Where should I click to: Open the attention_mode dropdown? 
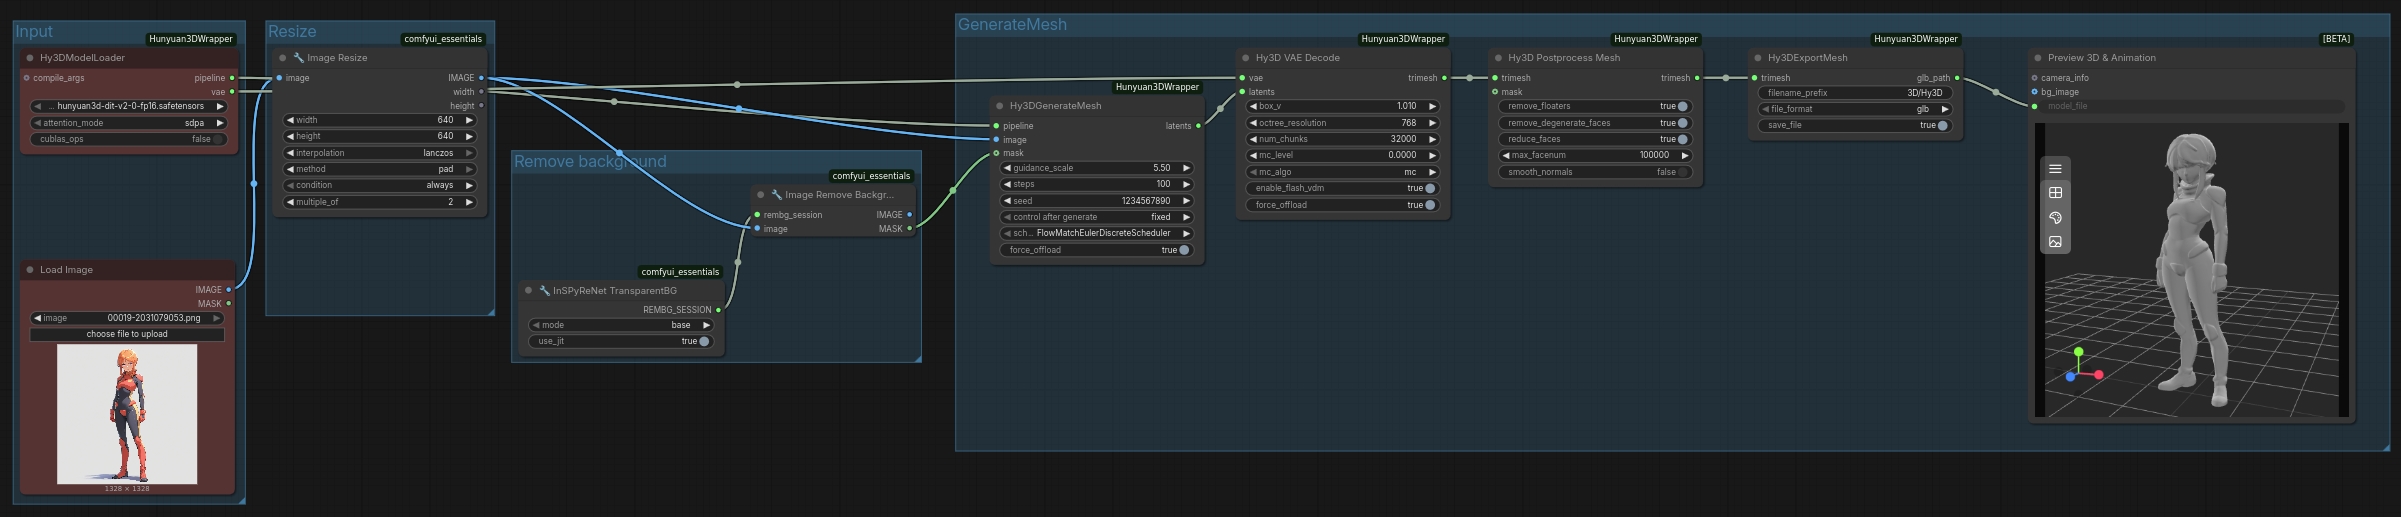[x=128, y=123]
